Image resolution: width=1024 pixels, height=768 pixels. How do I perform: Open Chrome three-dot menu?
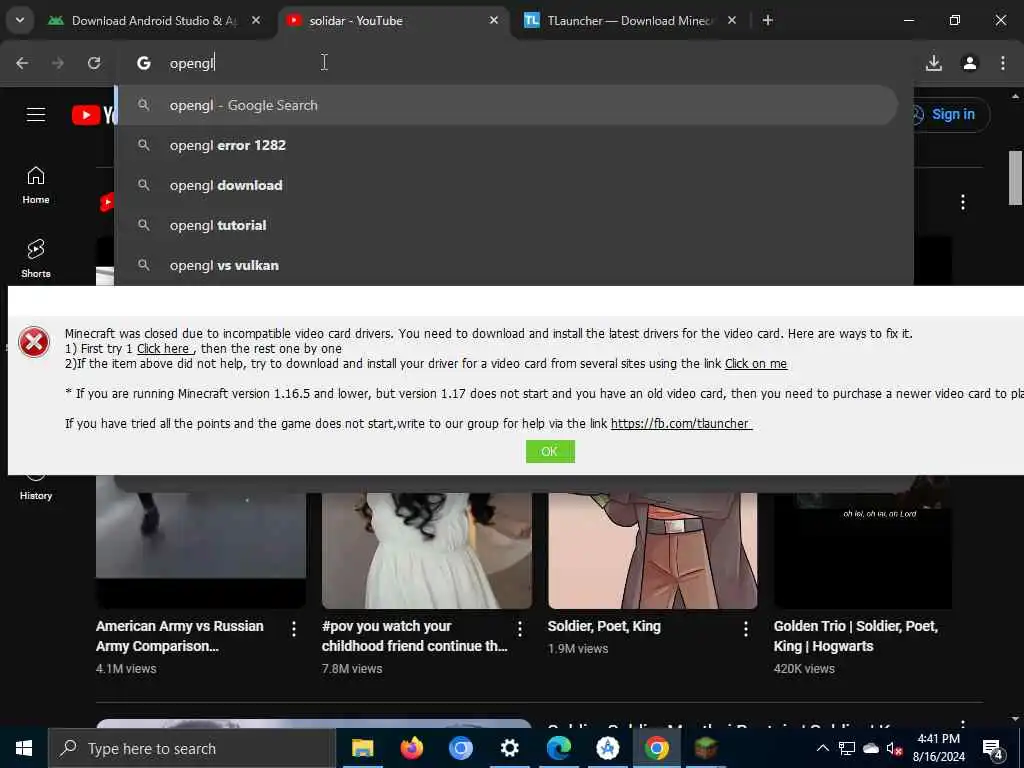click(x=1003, y=63)
